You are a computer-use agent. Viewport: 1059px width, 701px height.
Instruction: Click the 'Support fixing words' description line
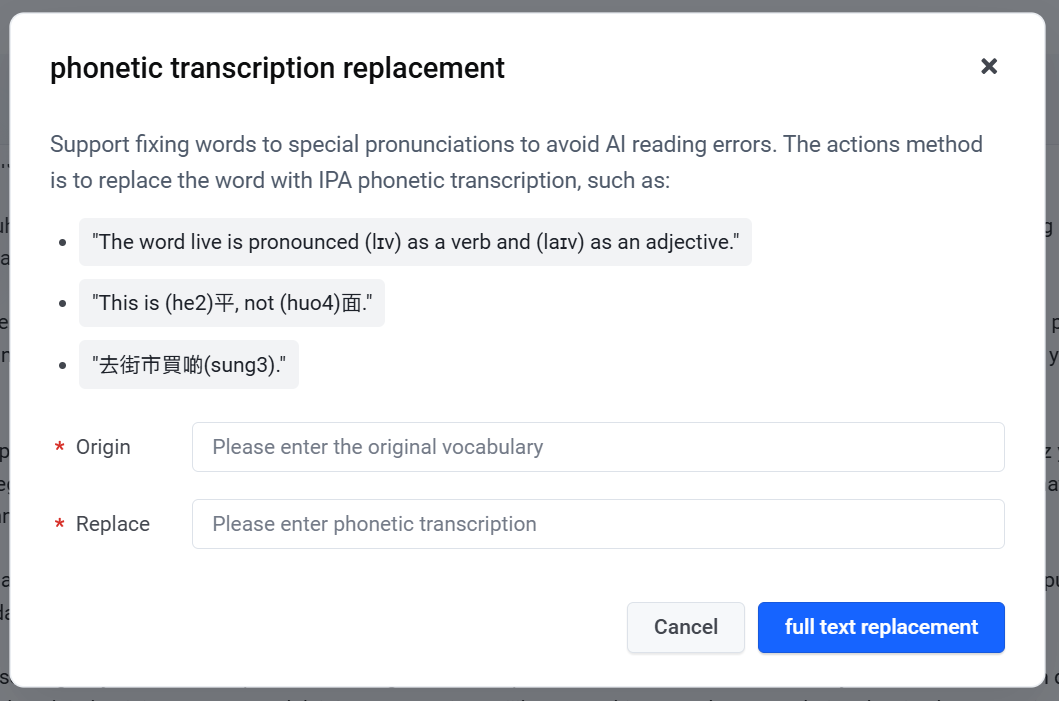(x=516, y=145)
